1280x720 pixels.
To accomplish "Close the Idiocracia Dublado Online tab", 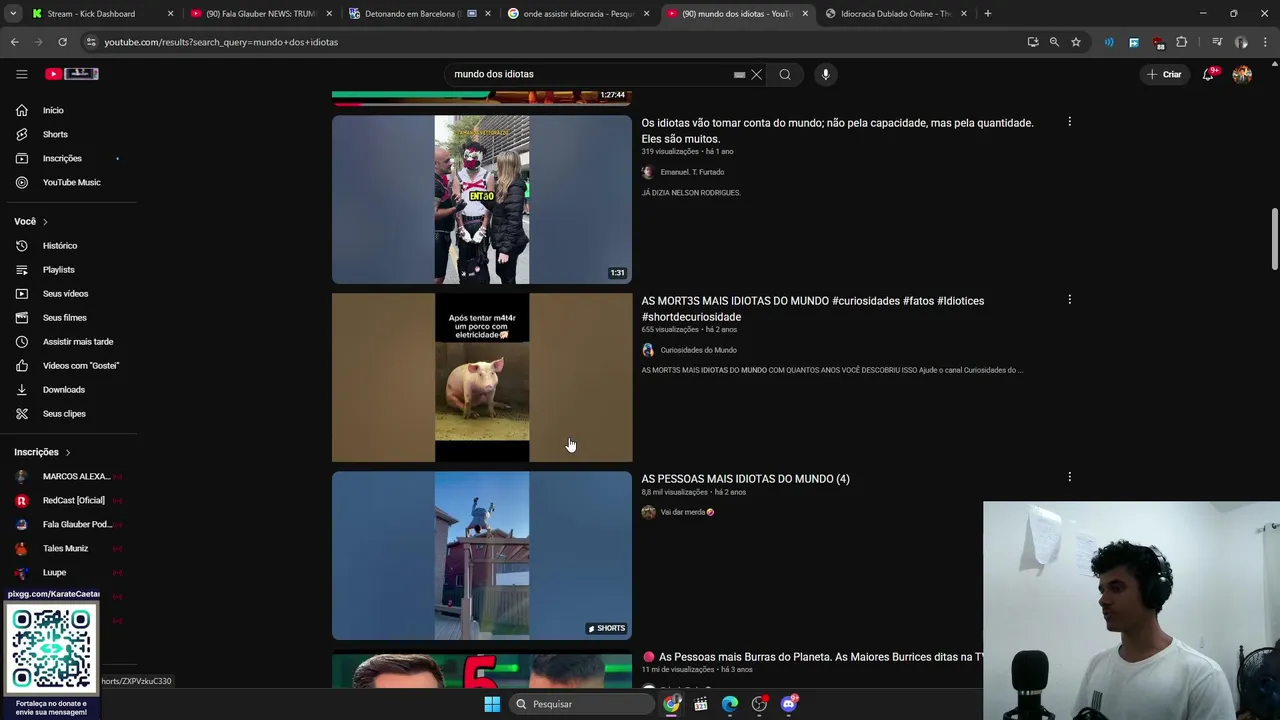I will (964, 14).
